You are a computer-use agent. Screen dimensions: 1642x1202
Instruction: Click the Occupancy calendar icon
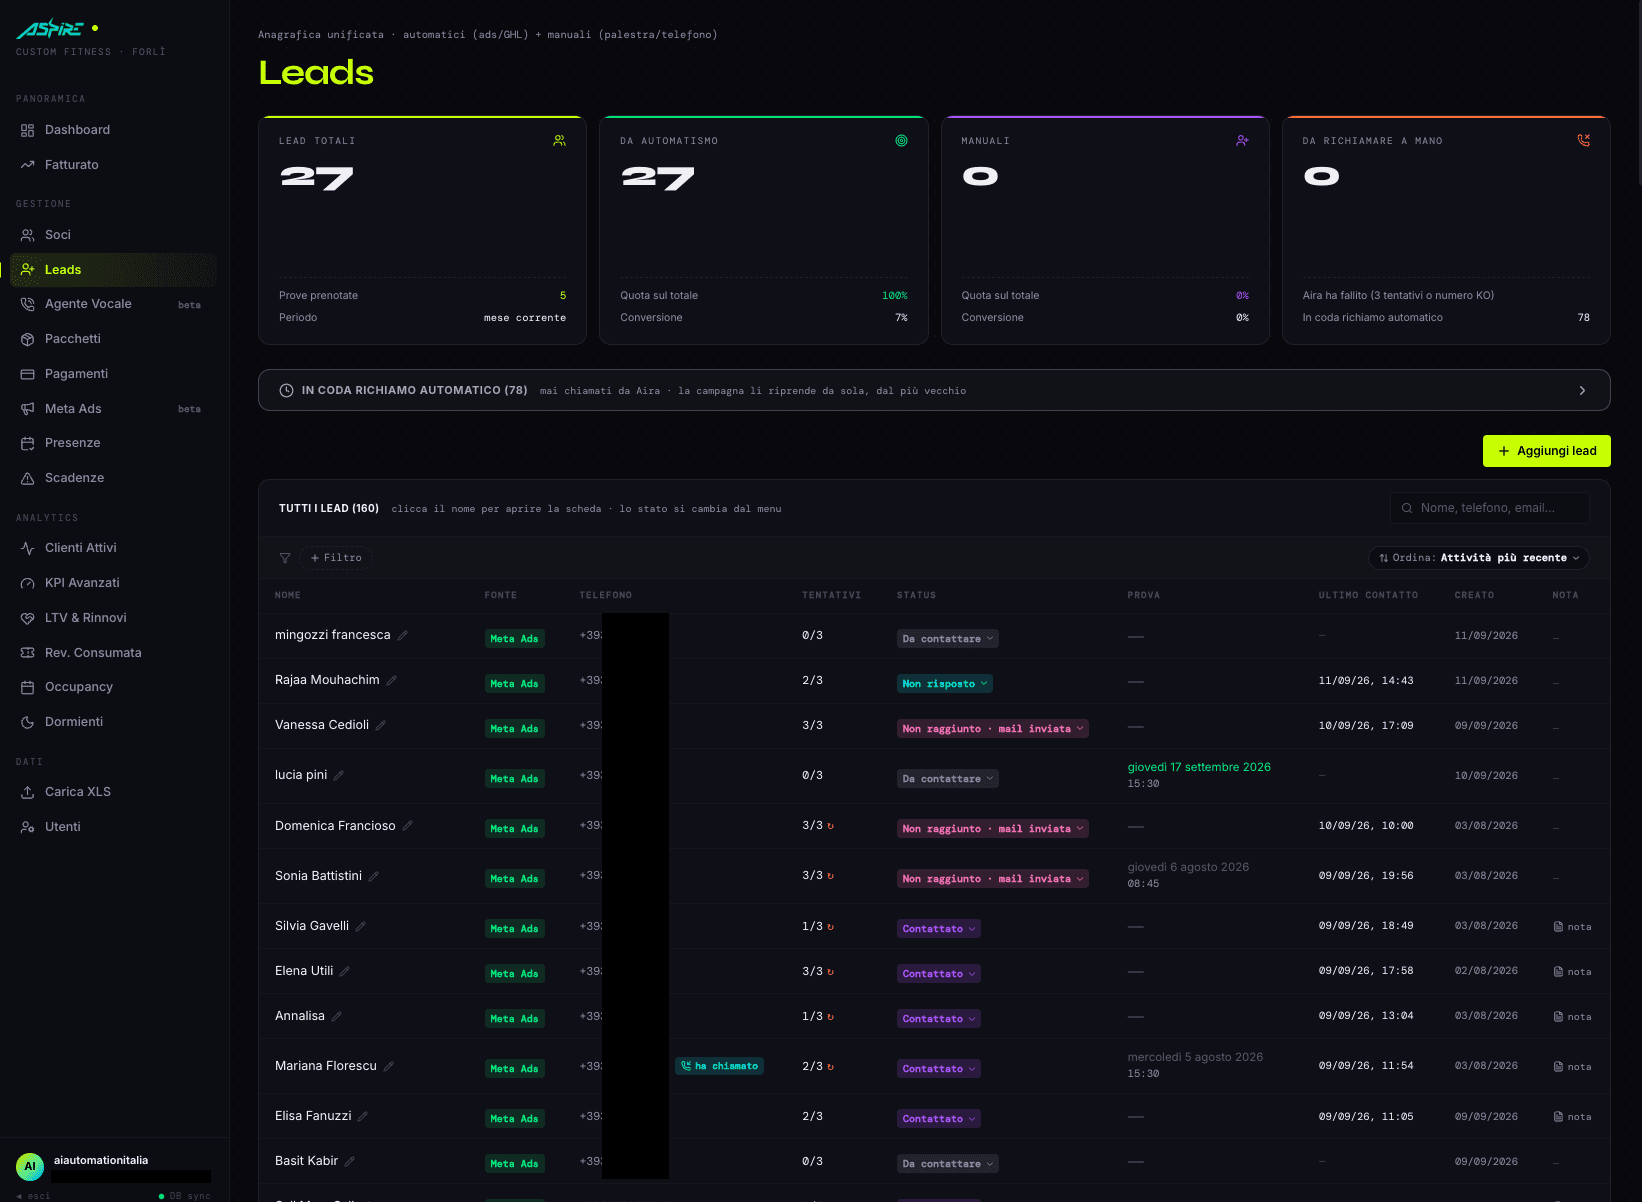[28, 687]
